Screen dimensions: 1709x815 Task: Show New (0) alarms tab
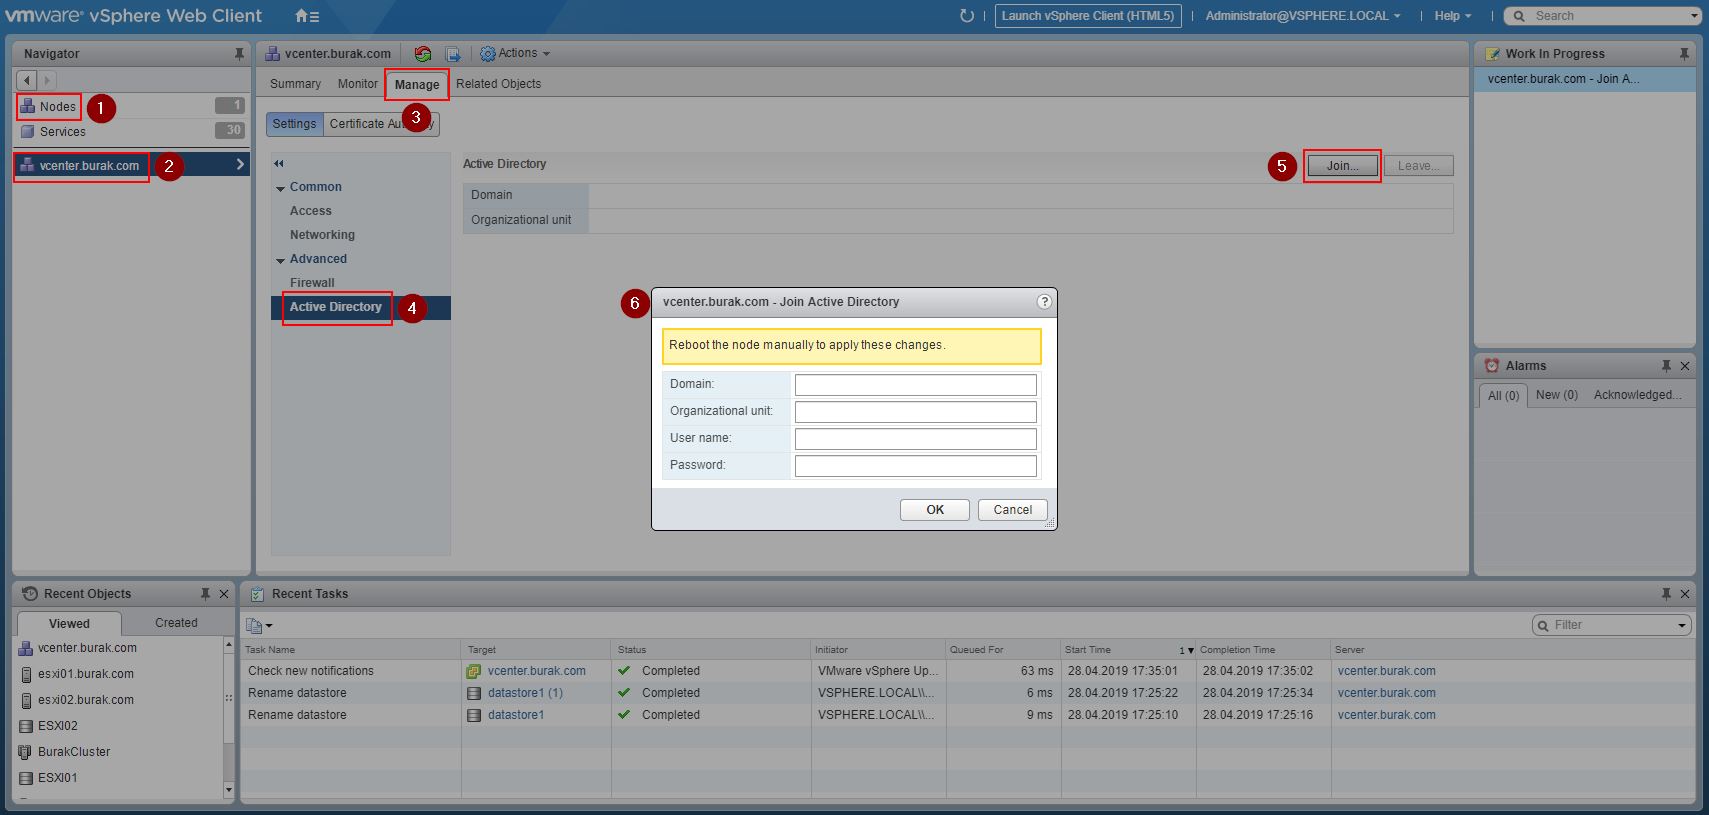pos(1556,395)
